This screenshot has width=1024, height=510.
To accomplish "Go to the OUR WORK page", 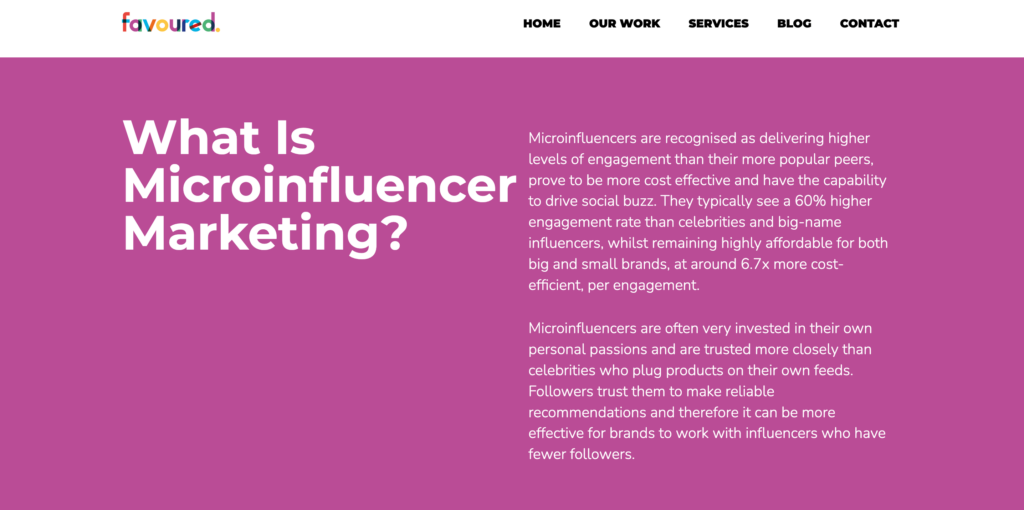I will click(x=624, y=23).
